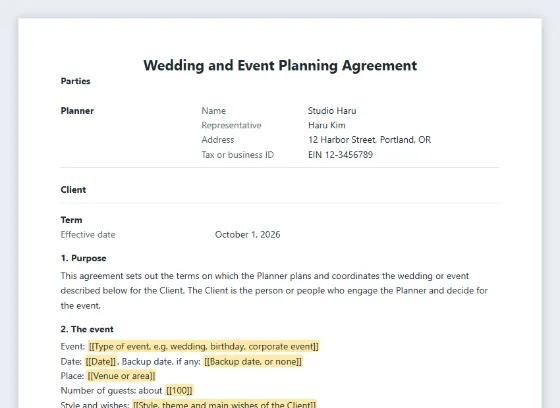The width and height of the screenshot is (560, 408).
Task: Click the Address field label
Action: tap(218, 140)
